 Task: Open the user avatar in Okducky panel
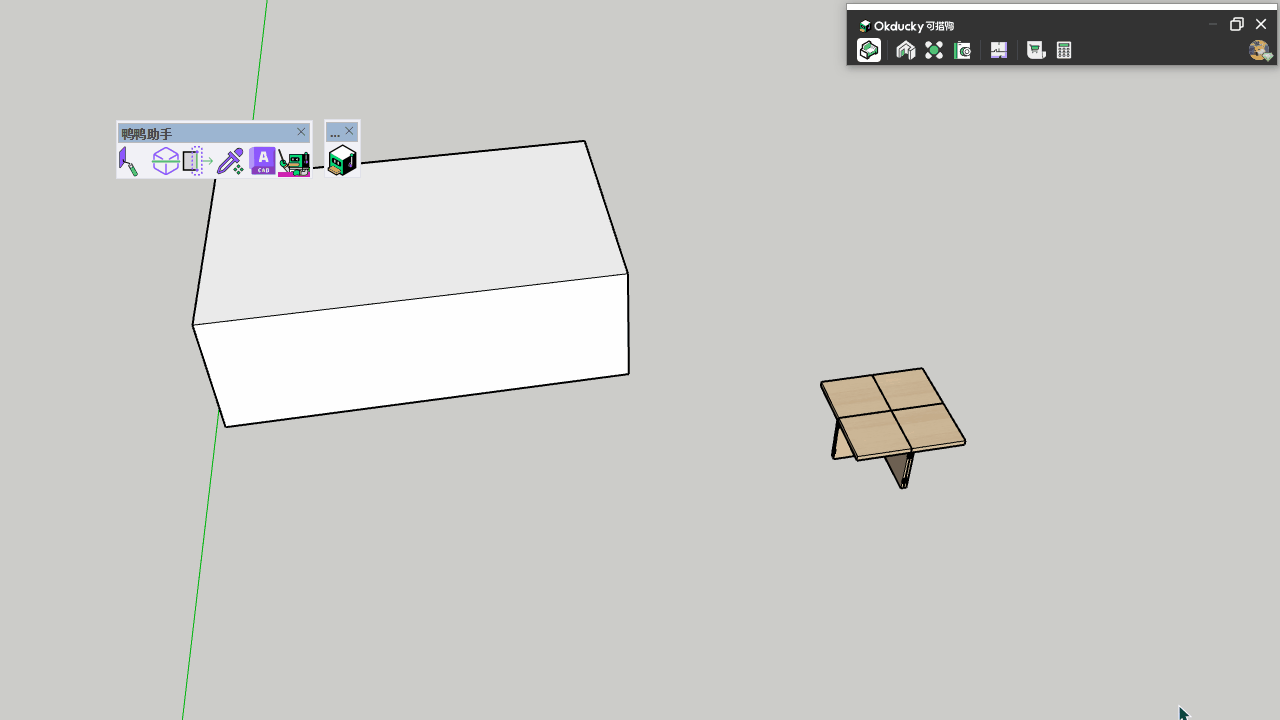(1259, 50)
